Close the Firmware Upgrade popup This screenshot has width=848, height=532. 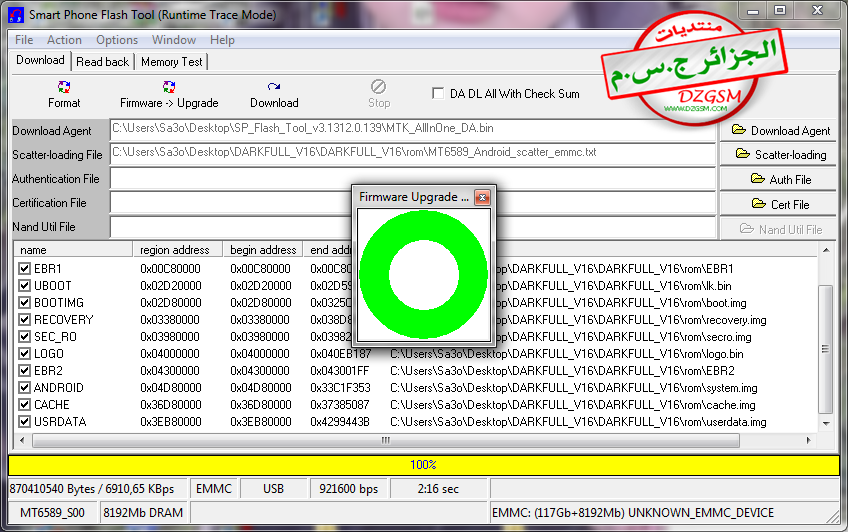(482, 197)
